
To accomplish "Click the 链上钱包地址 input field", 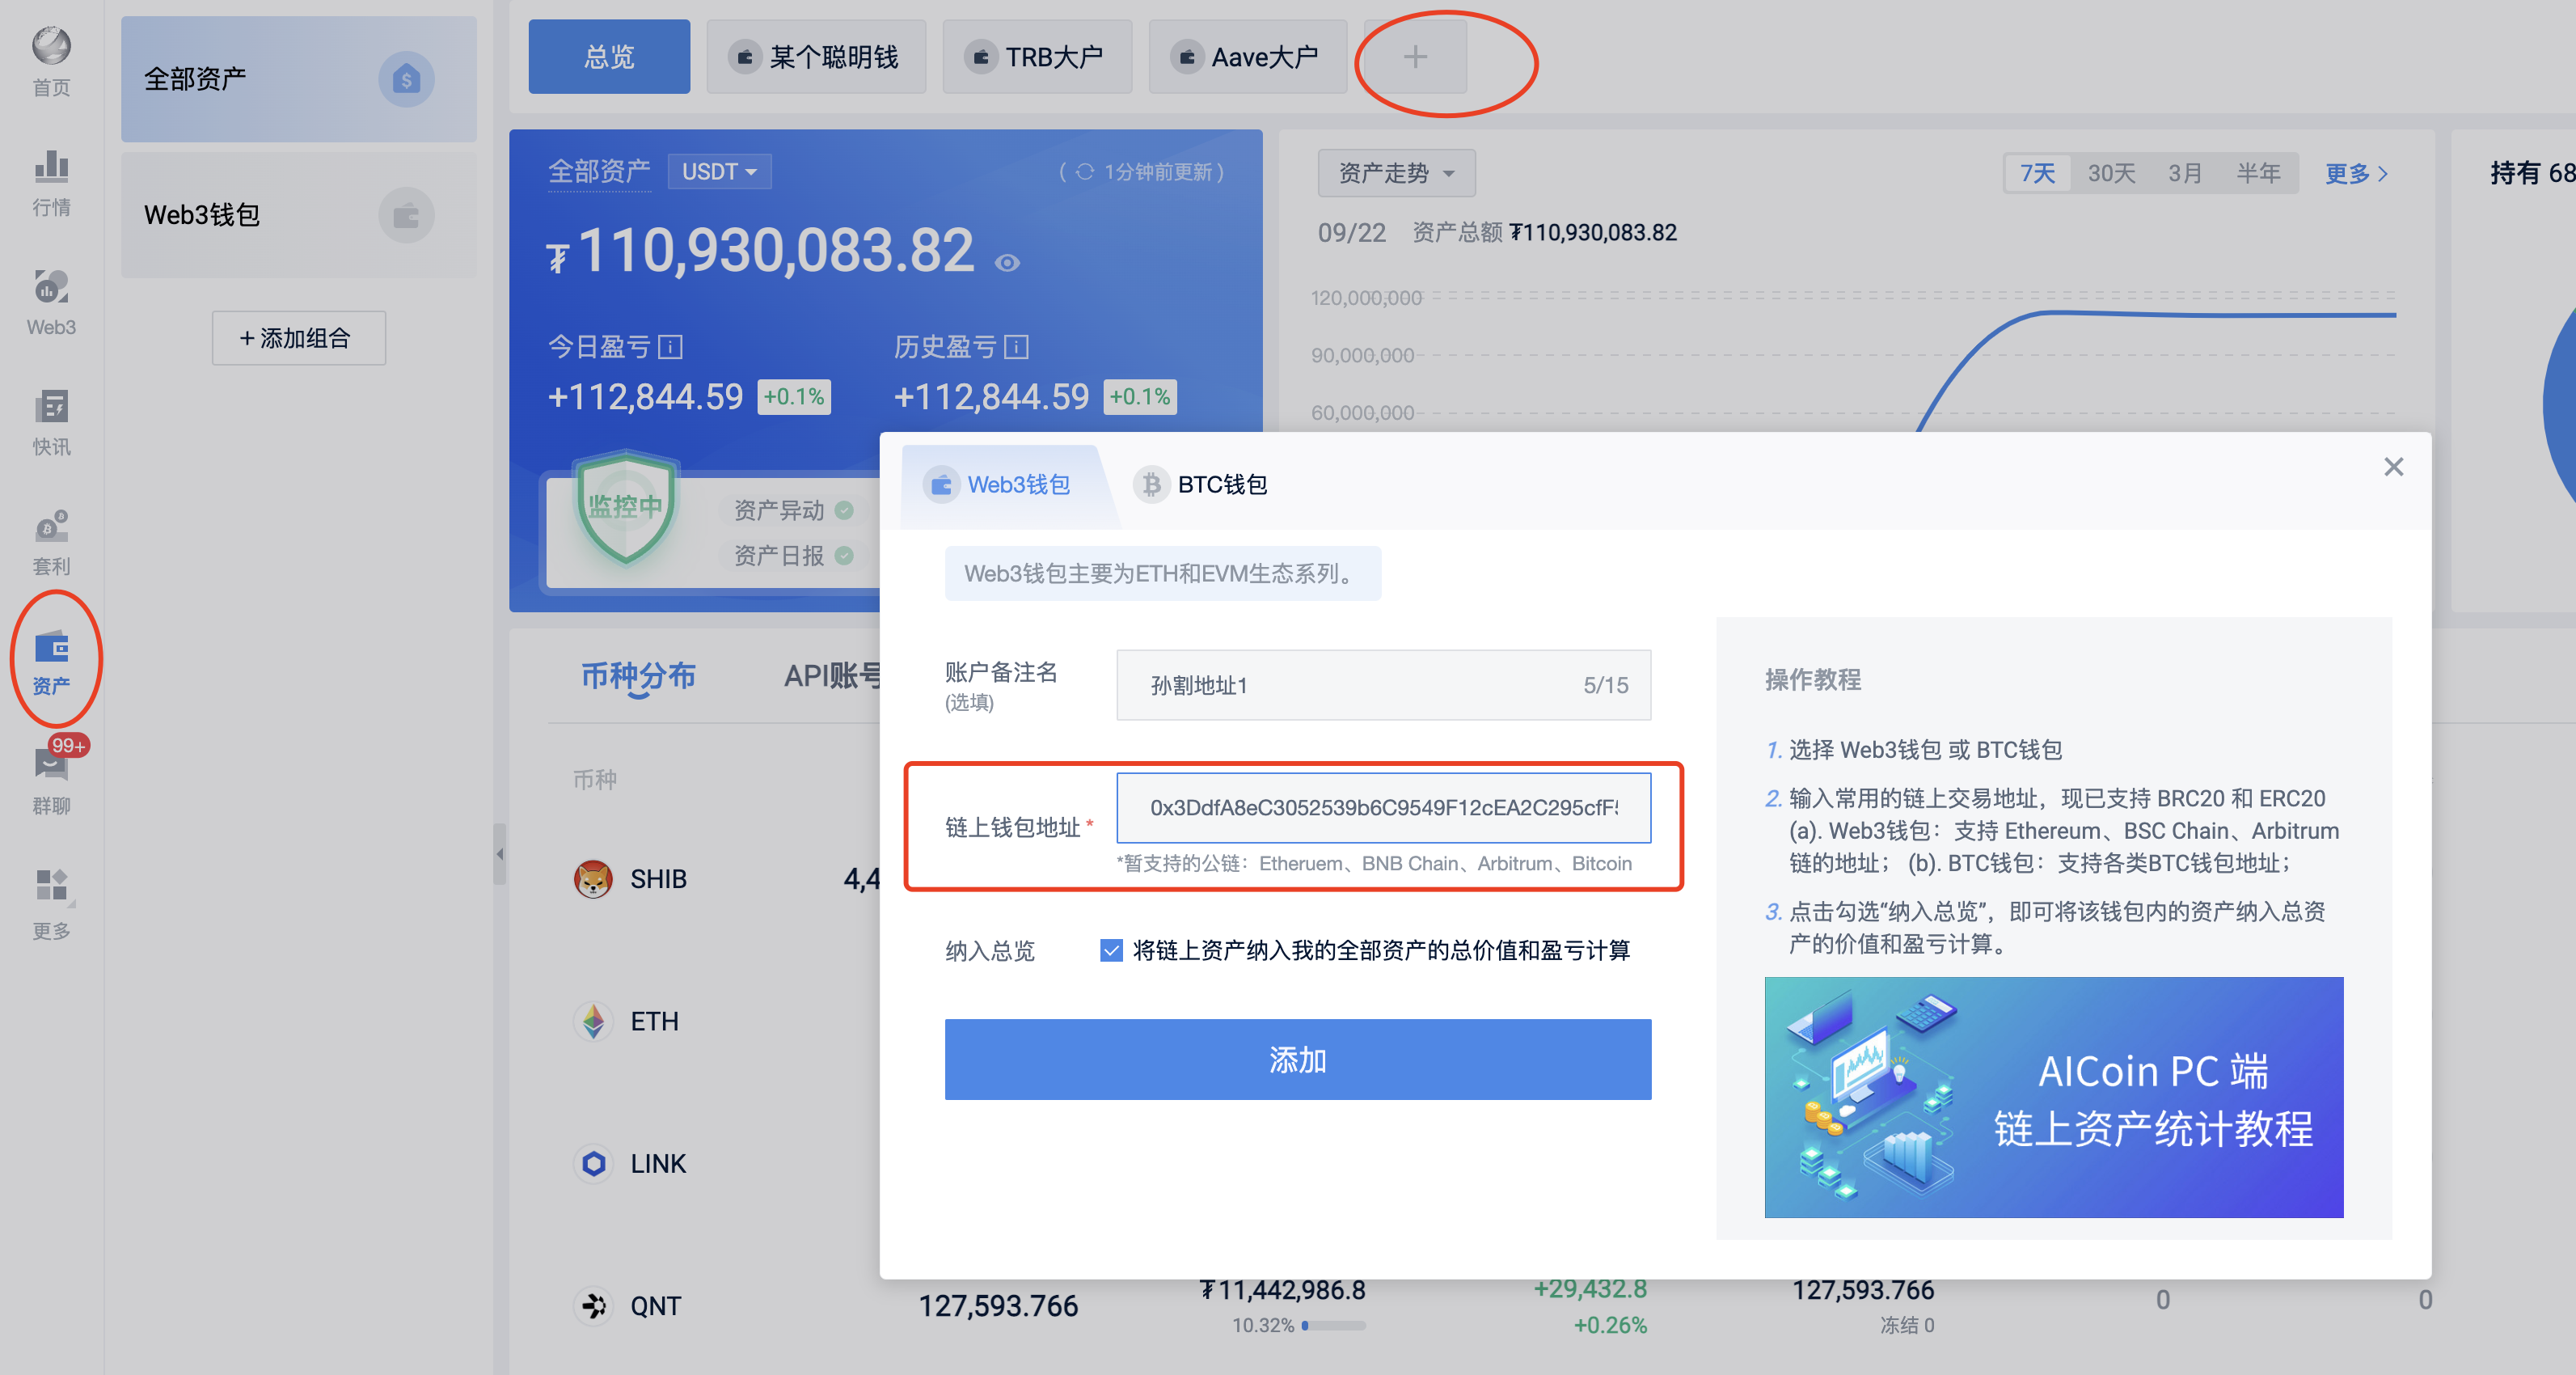I will [x=1383, y=808].
